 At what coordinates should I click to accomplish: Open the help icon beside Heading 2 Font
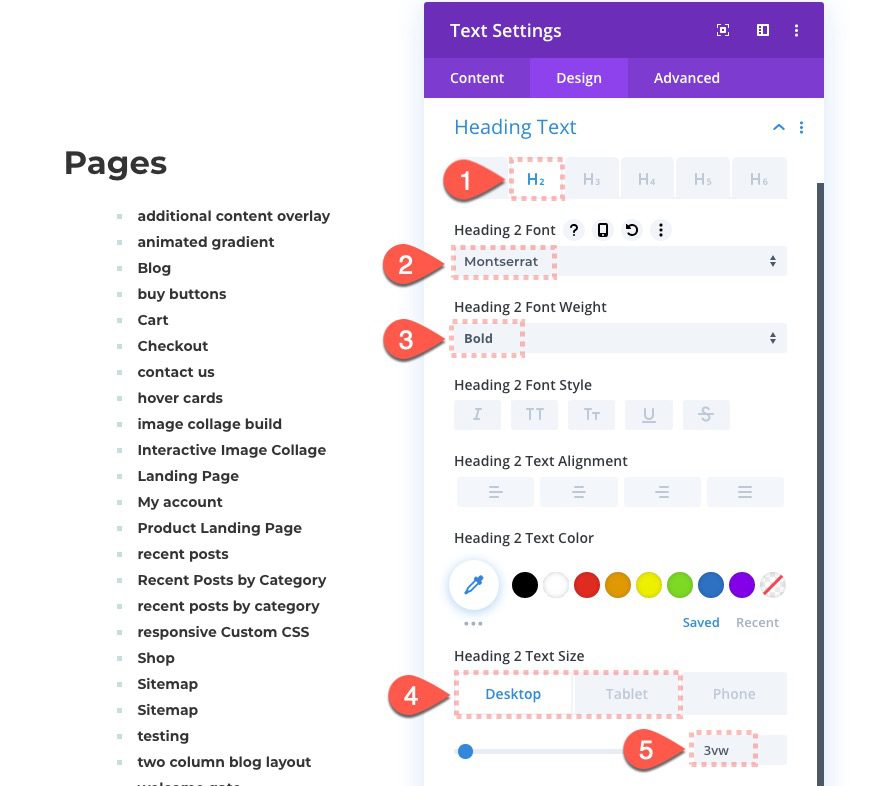(573, 230)
